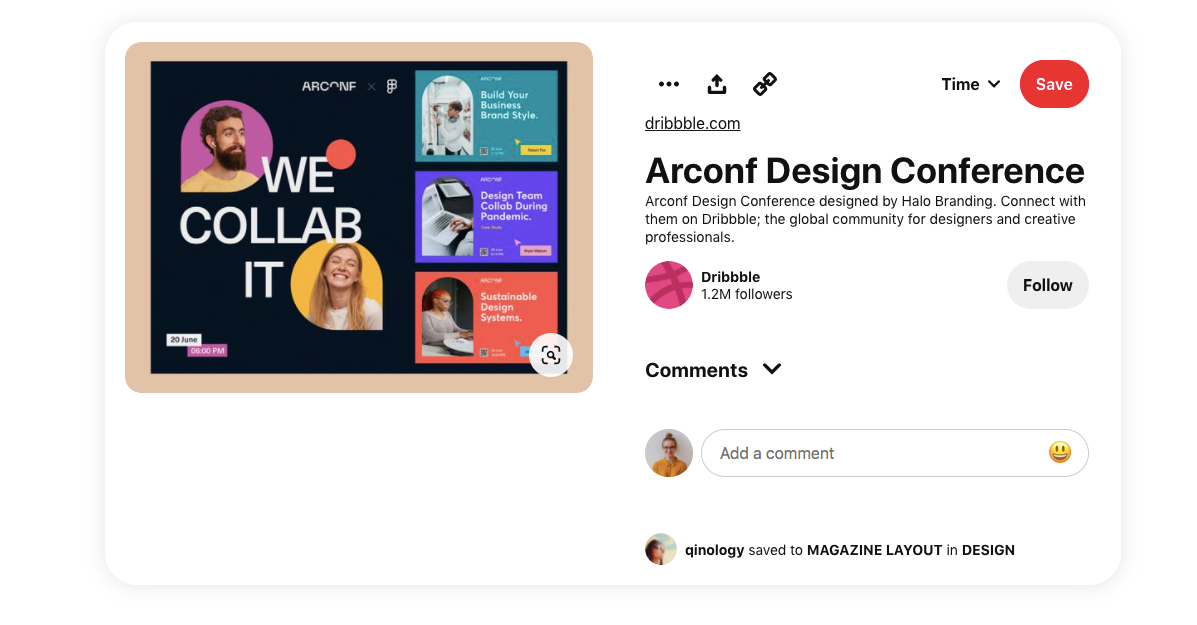Expand the dropdown arrow next to Time
The image size is (1197, 625).
click(x=995, y=84)
